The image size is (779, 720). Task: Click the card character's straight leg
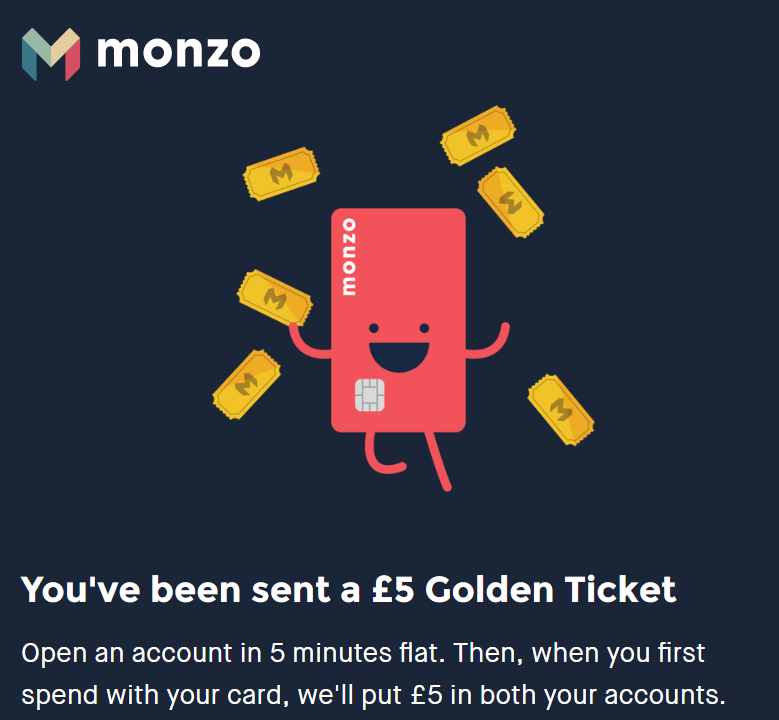pyautogui.click(x=438, y=462)
